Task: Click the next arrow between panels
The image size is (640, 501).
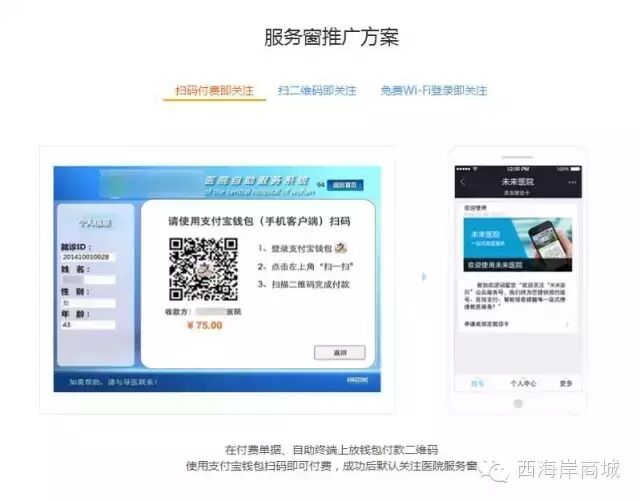Action: [424, 277]
